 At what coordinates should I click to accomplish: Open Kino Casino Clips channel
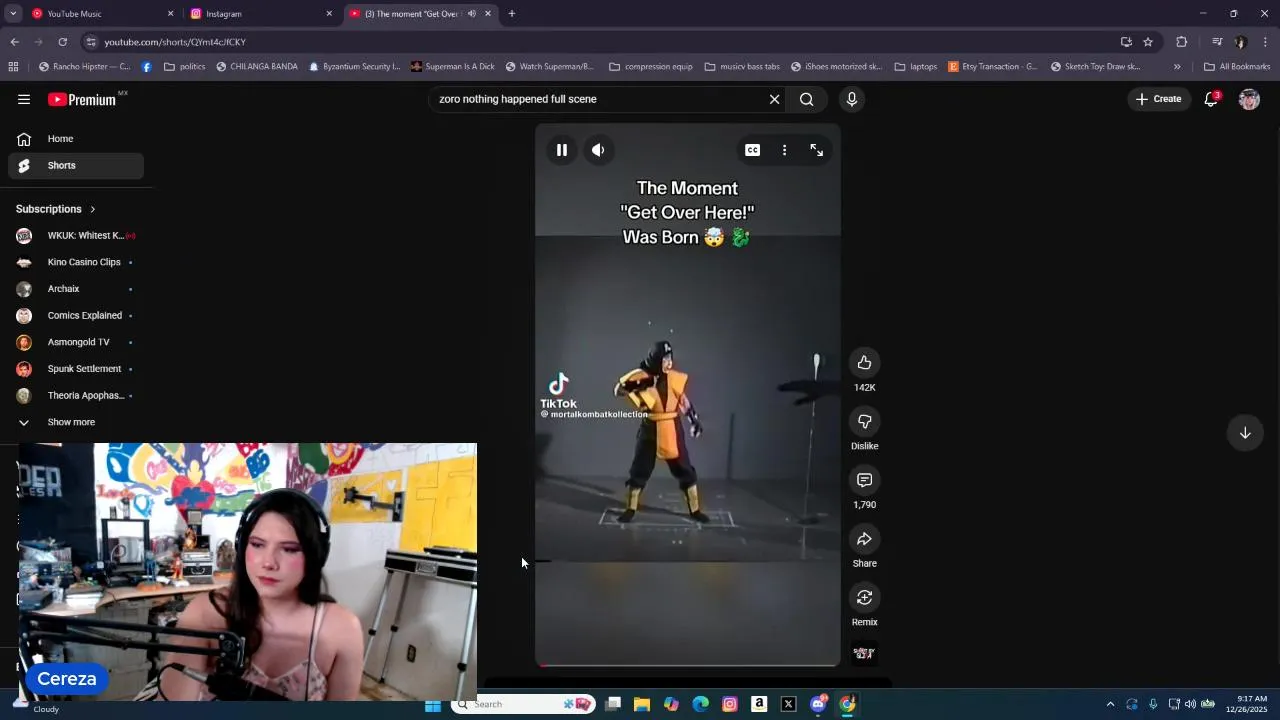coord(76,262)
